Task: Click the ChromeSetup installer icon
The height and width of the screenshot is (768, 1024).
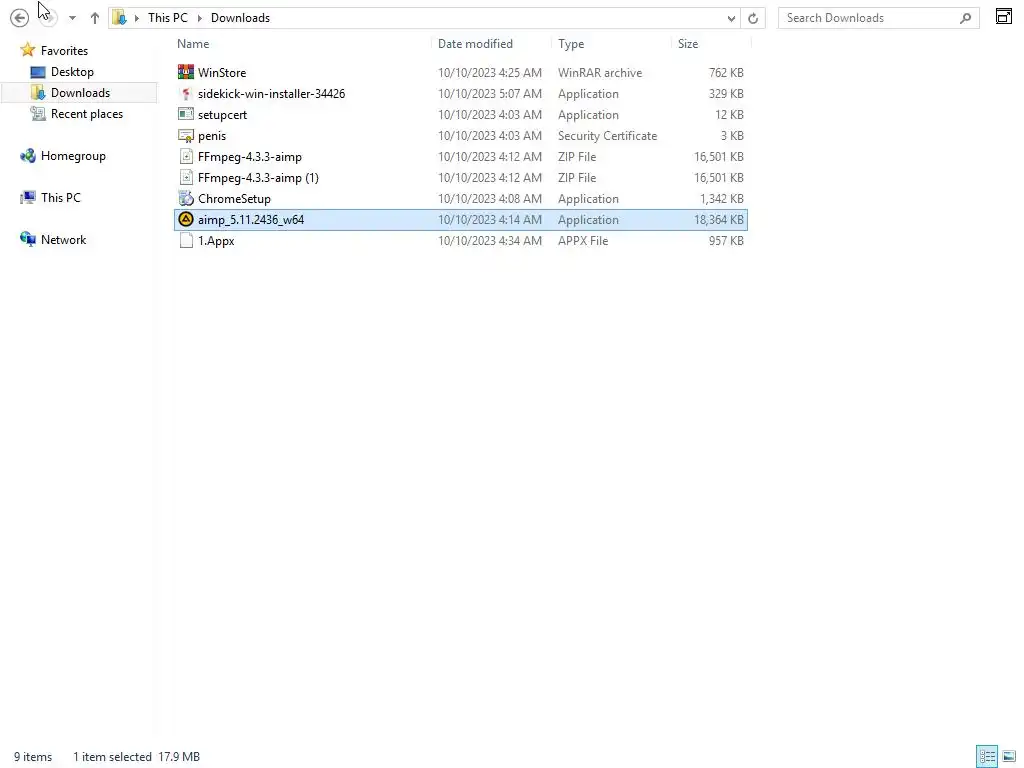Action: pos(186,199)
